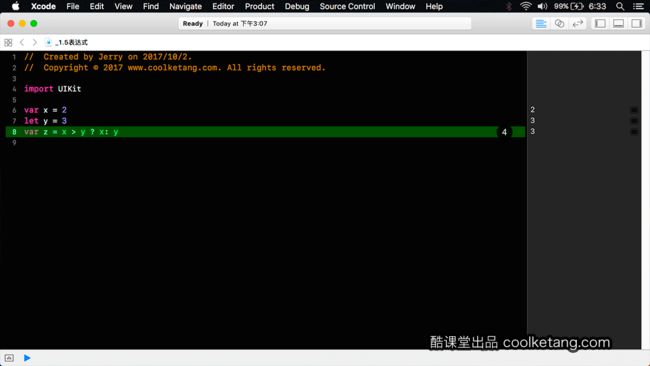Click sidebar result value for line 6
Screen dimensions: 650x366
(533, 109)
